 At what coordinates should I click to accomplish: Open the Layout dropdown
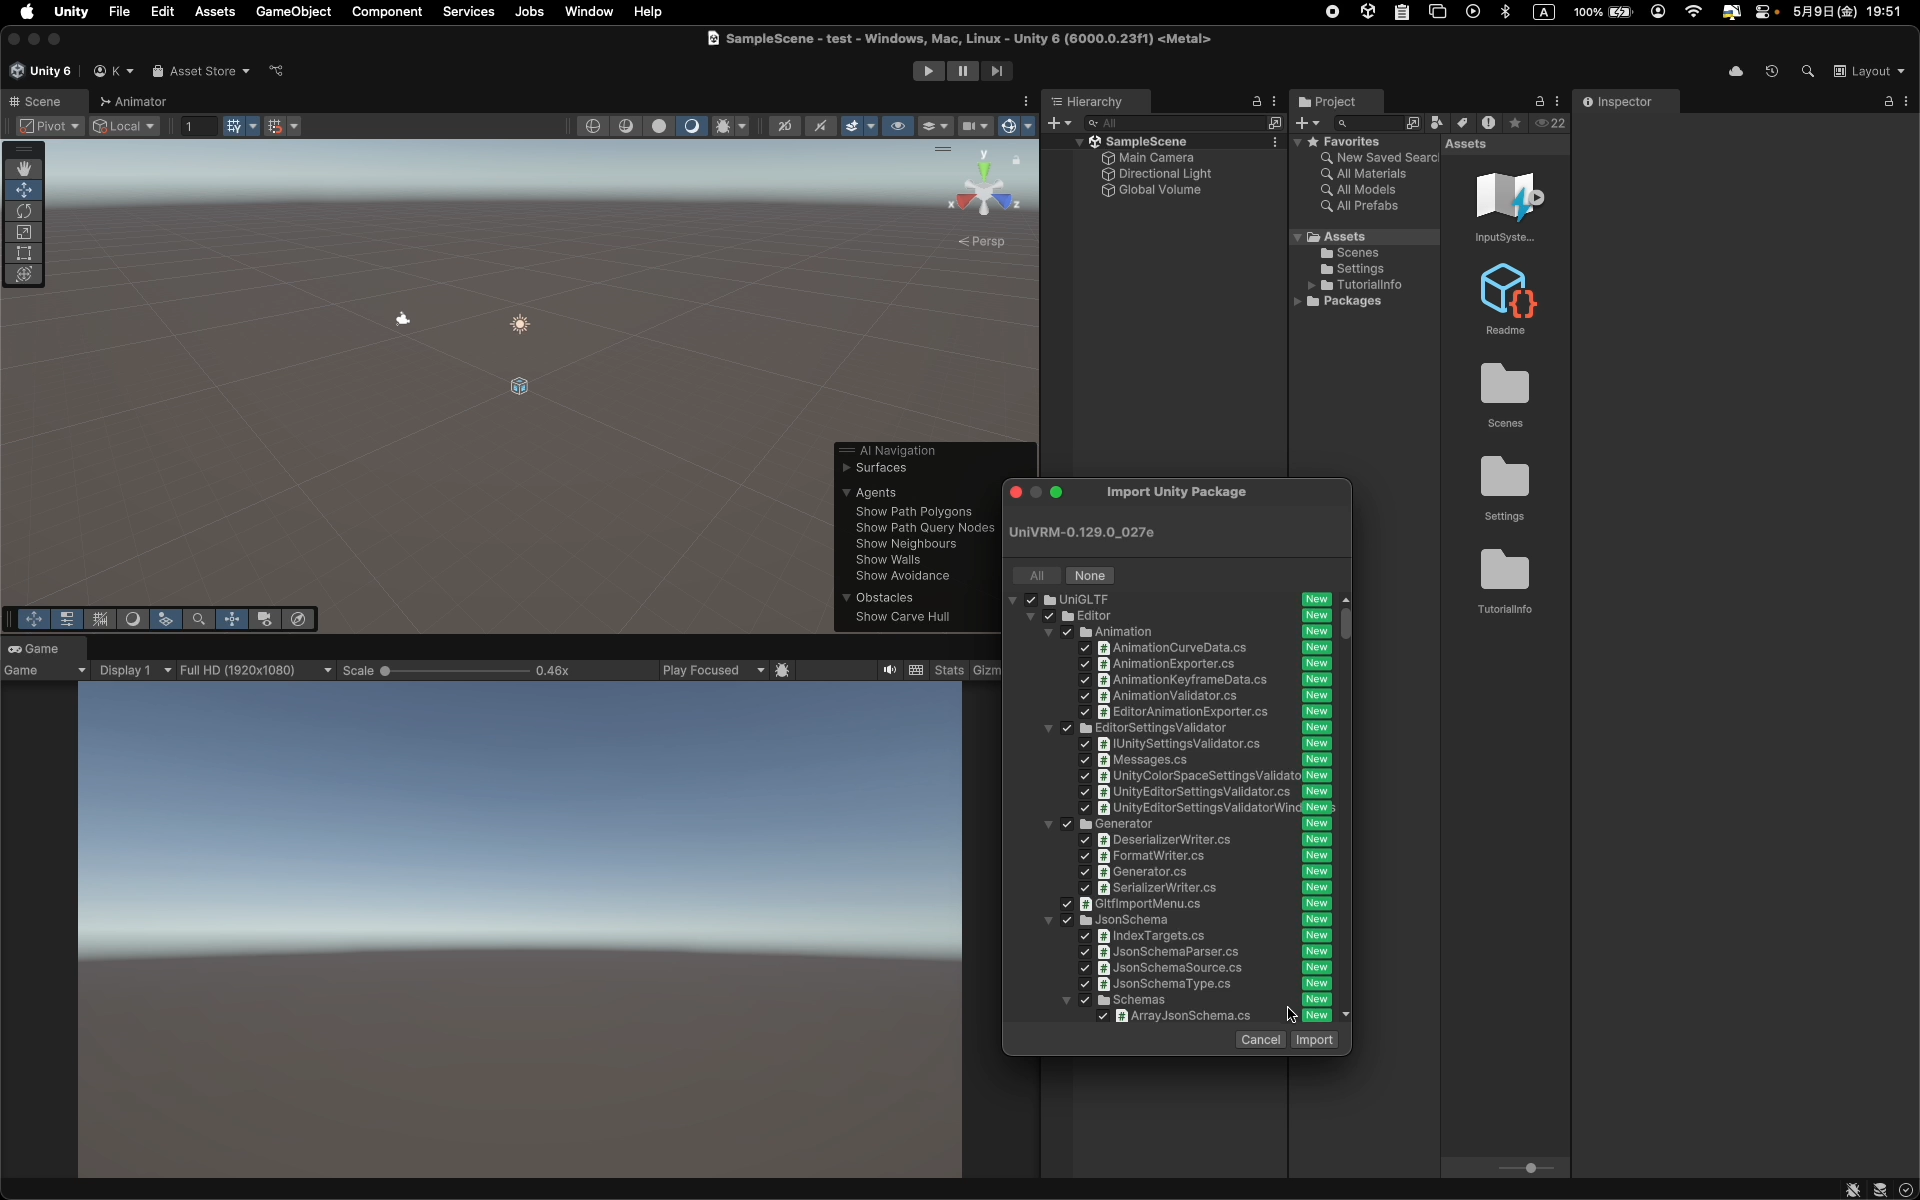[x=1869, y=71]
